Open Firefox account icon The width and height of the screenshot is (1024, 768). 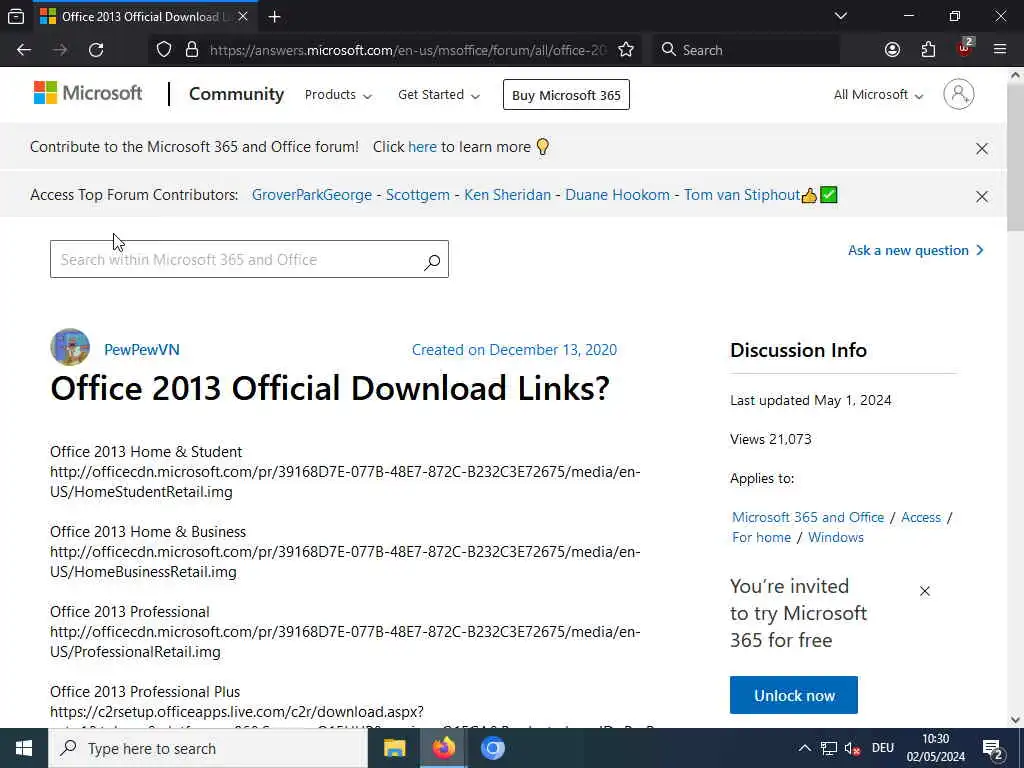(x=892, y=50)
